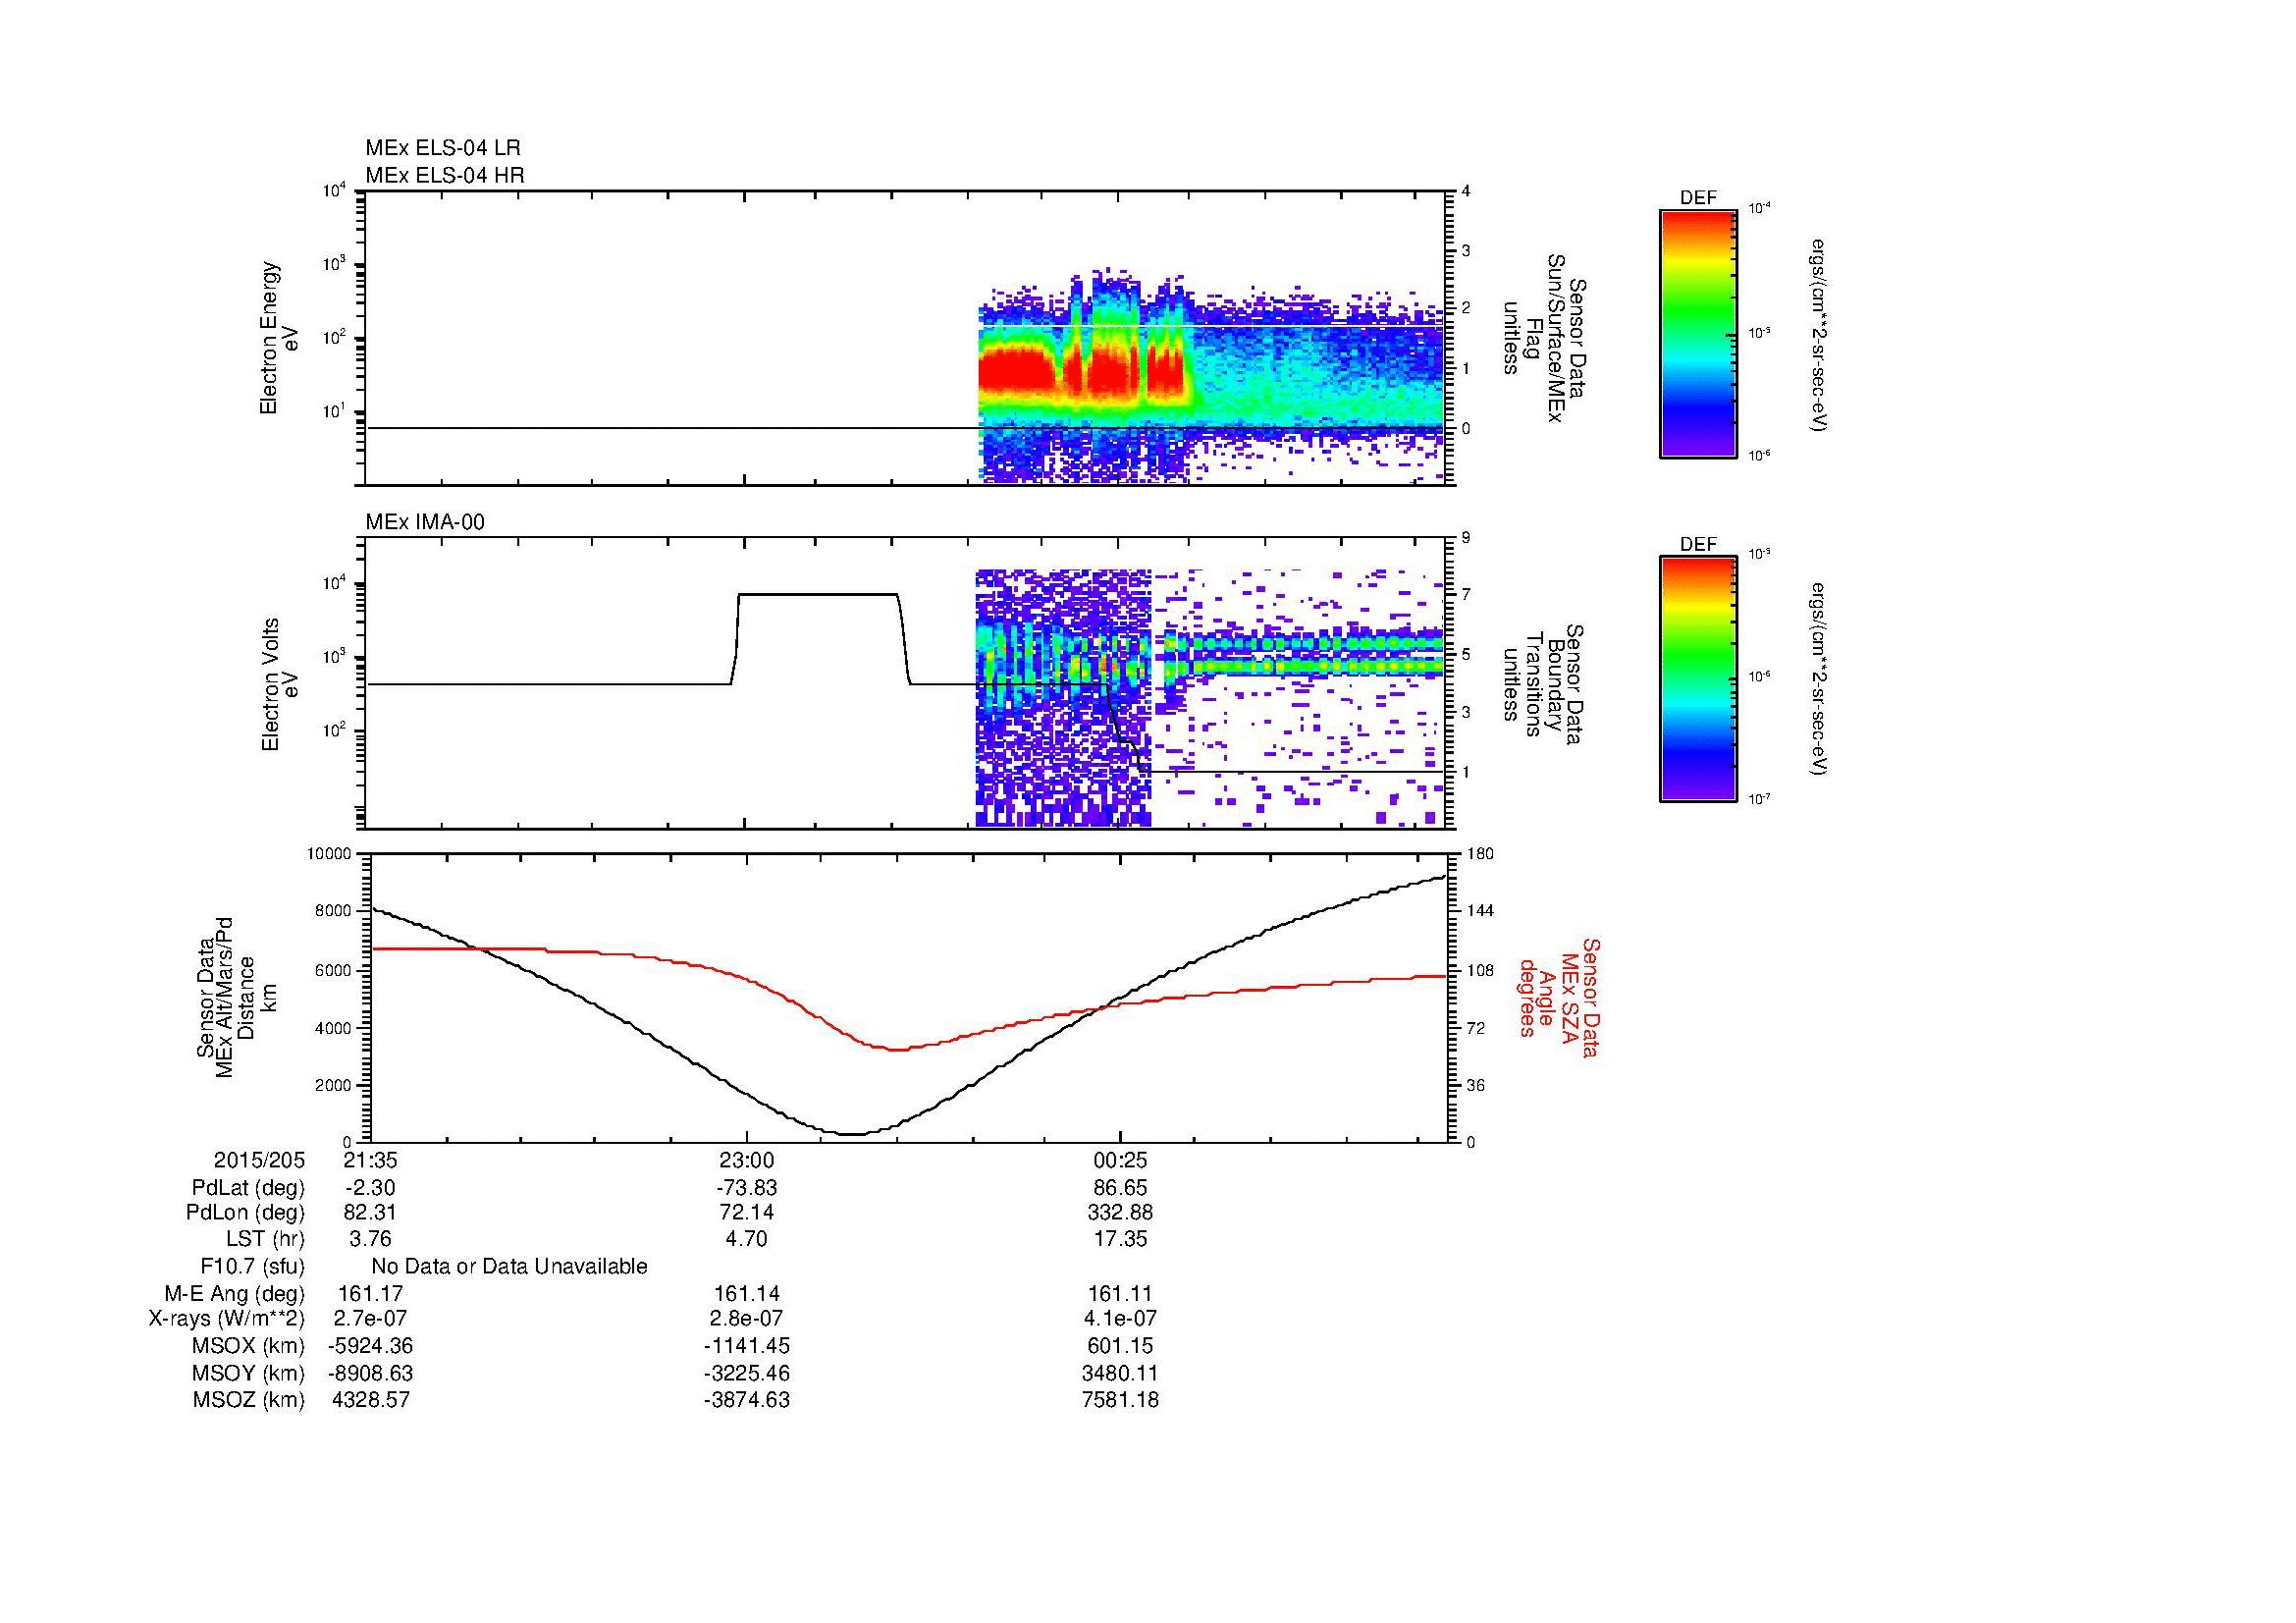Image resolution: width=2296 pixels, height=1623 pixels.
Task: Click 'No Data or Data Unavailable' text
Action: coord(509,1267)
